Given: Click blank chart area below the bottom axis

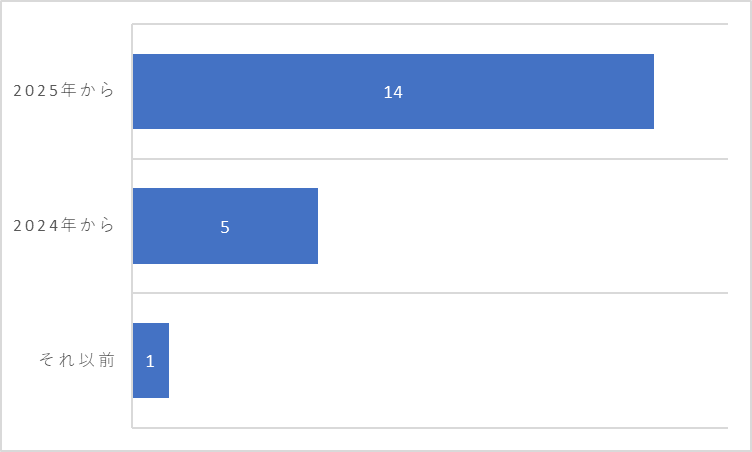Looking at the screenshot, I should point(430,439).
